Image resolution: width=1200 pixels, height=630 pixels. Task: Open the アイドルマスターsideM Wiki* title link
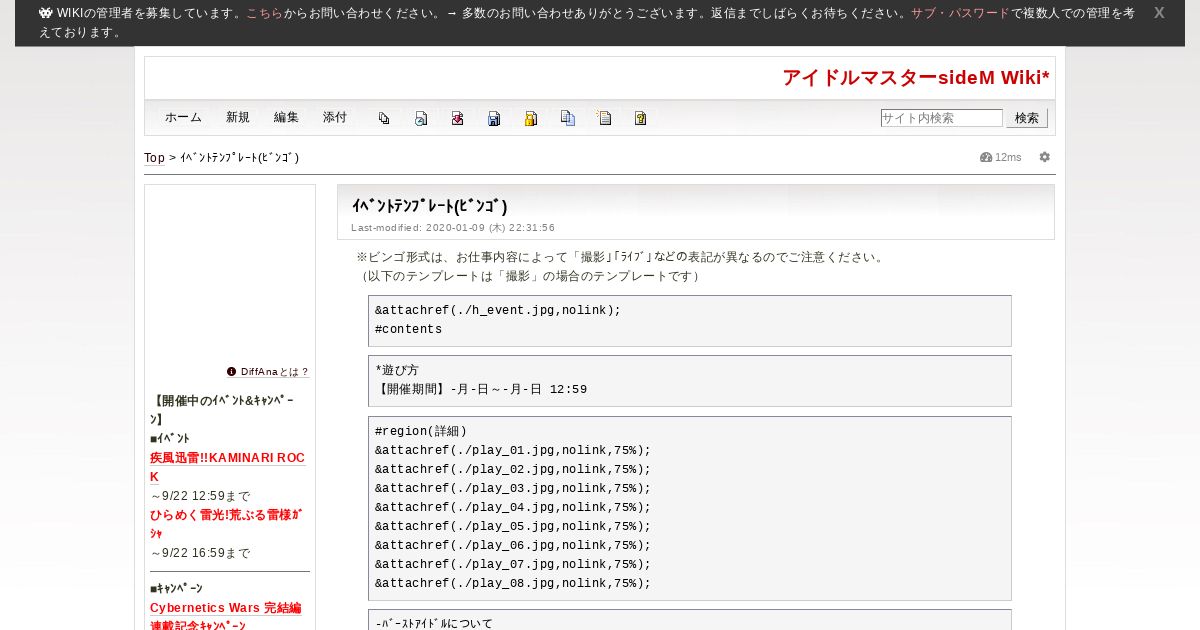pos(916,78)
